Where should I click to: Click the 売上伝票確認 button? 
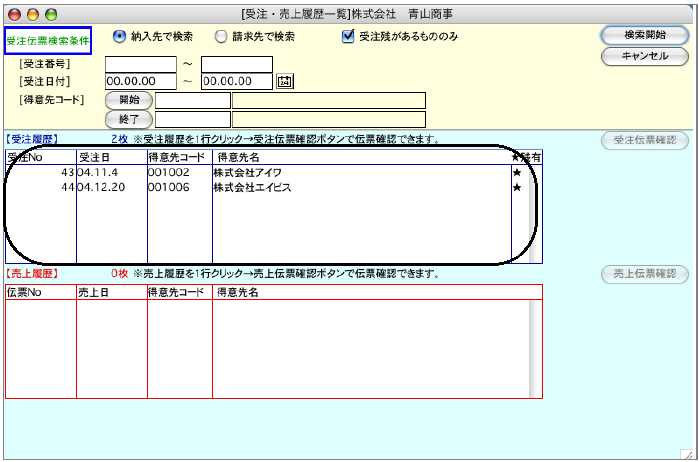(x=644, y=274)
